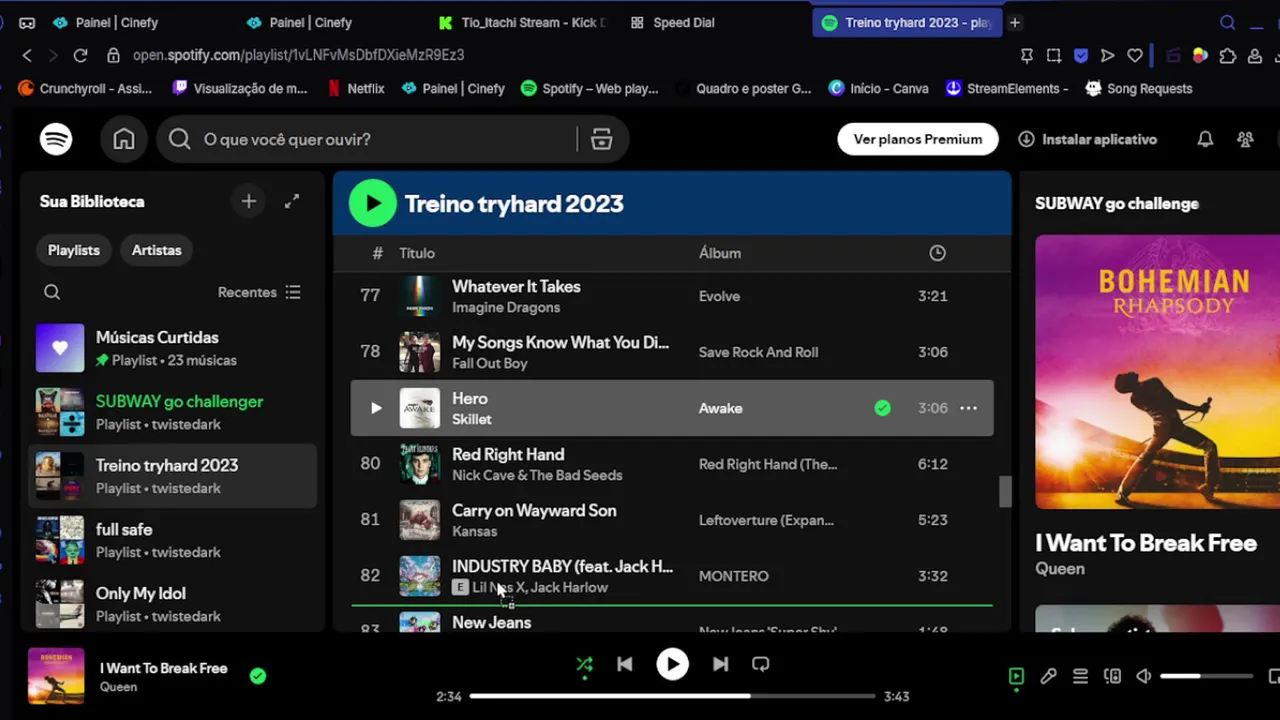Play the song Hero from its row
Screen dimensions: 1280x720
pyautogui.click(x=376, y=408)
